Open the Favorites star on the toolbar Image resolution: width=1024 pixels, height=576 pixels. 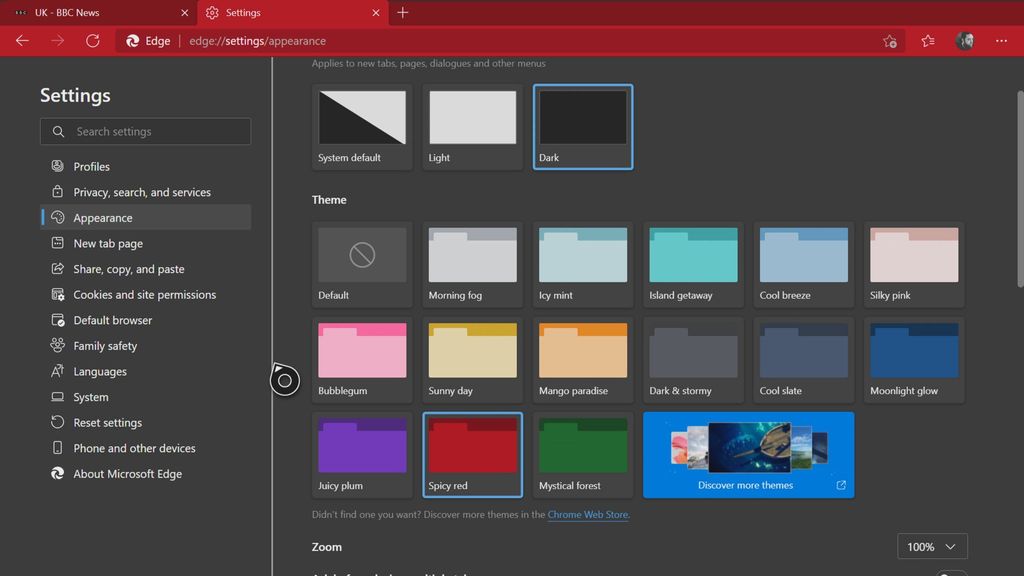926,41
